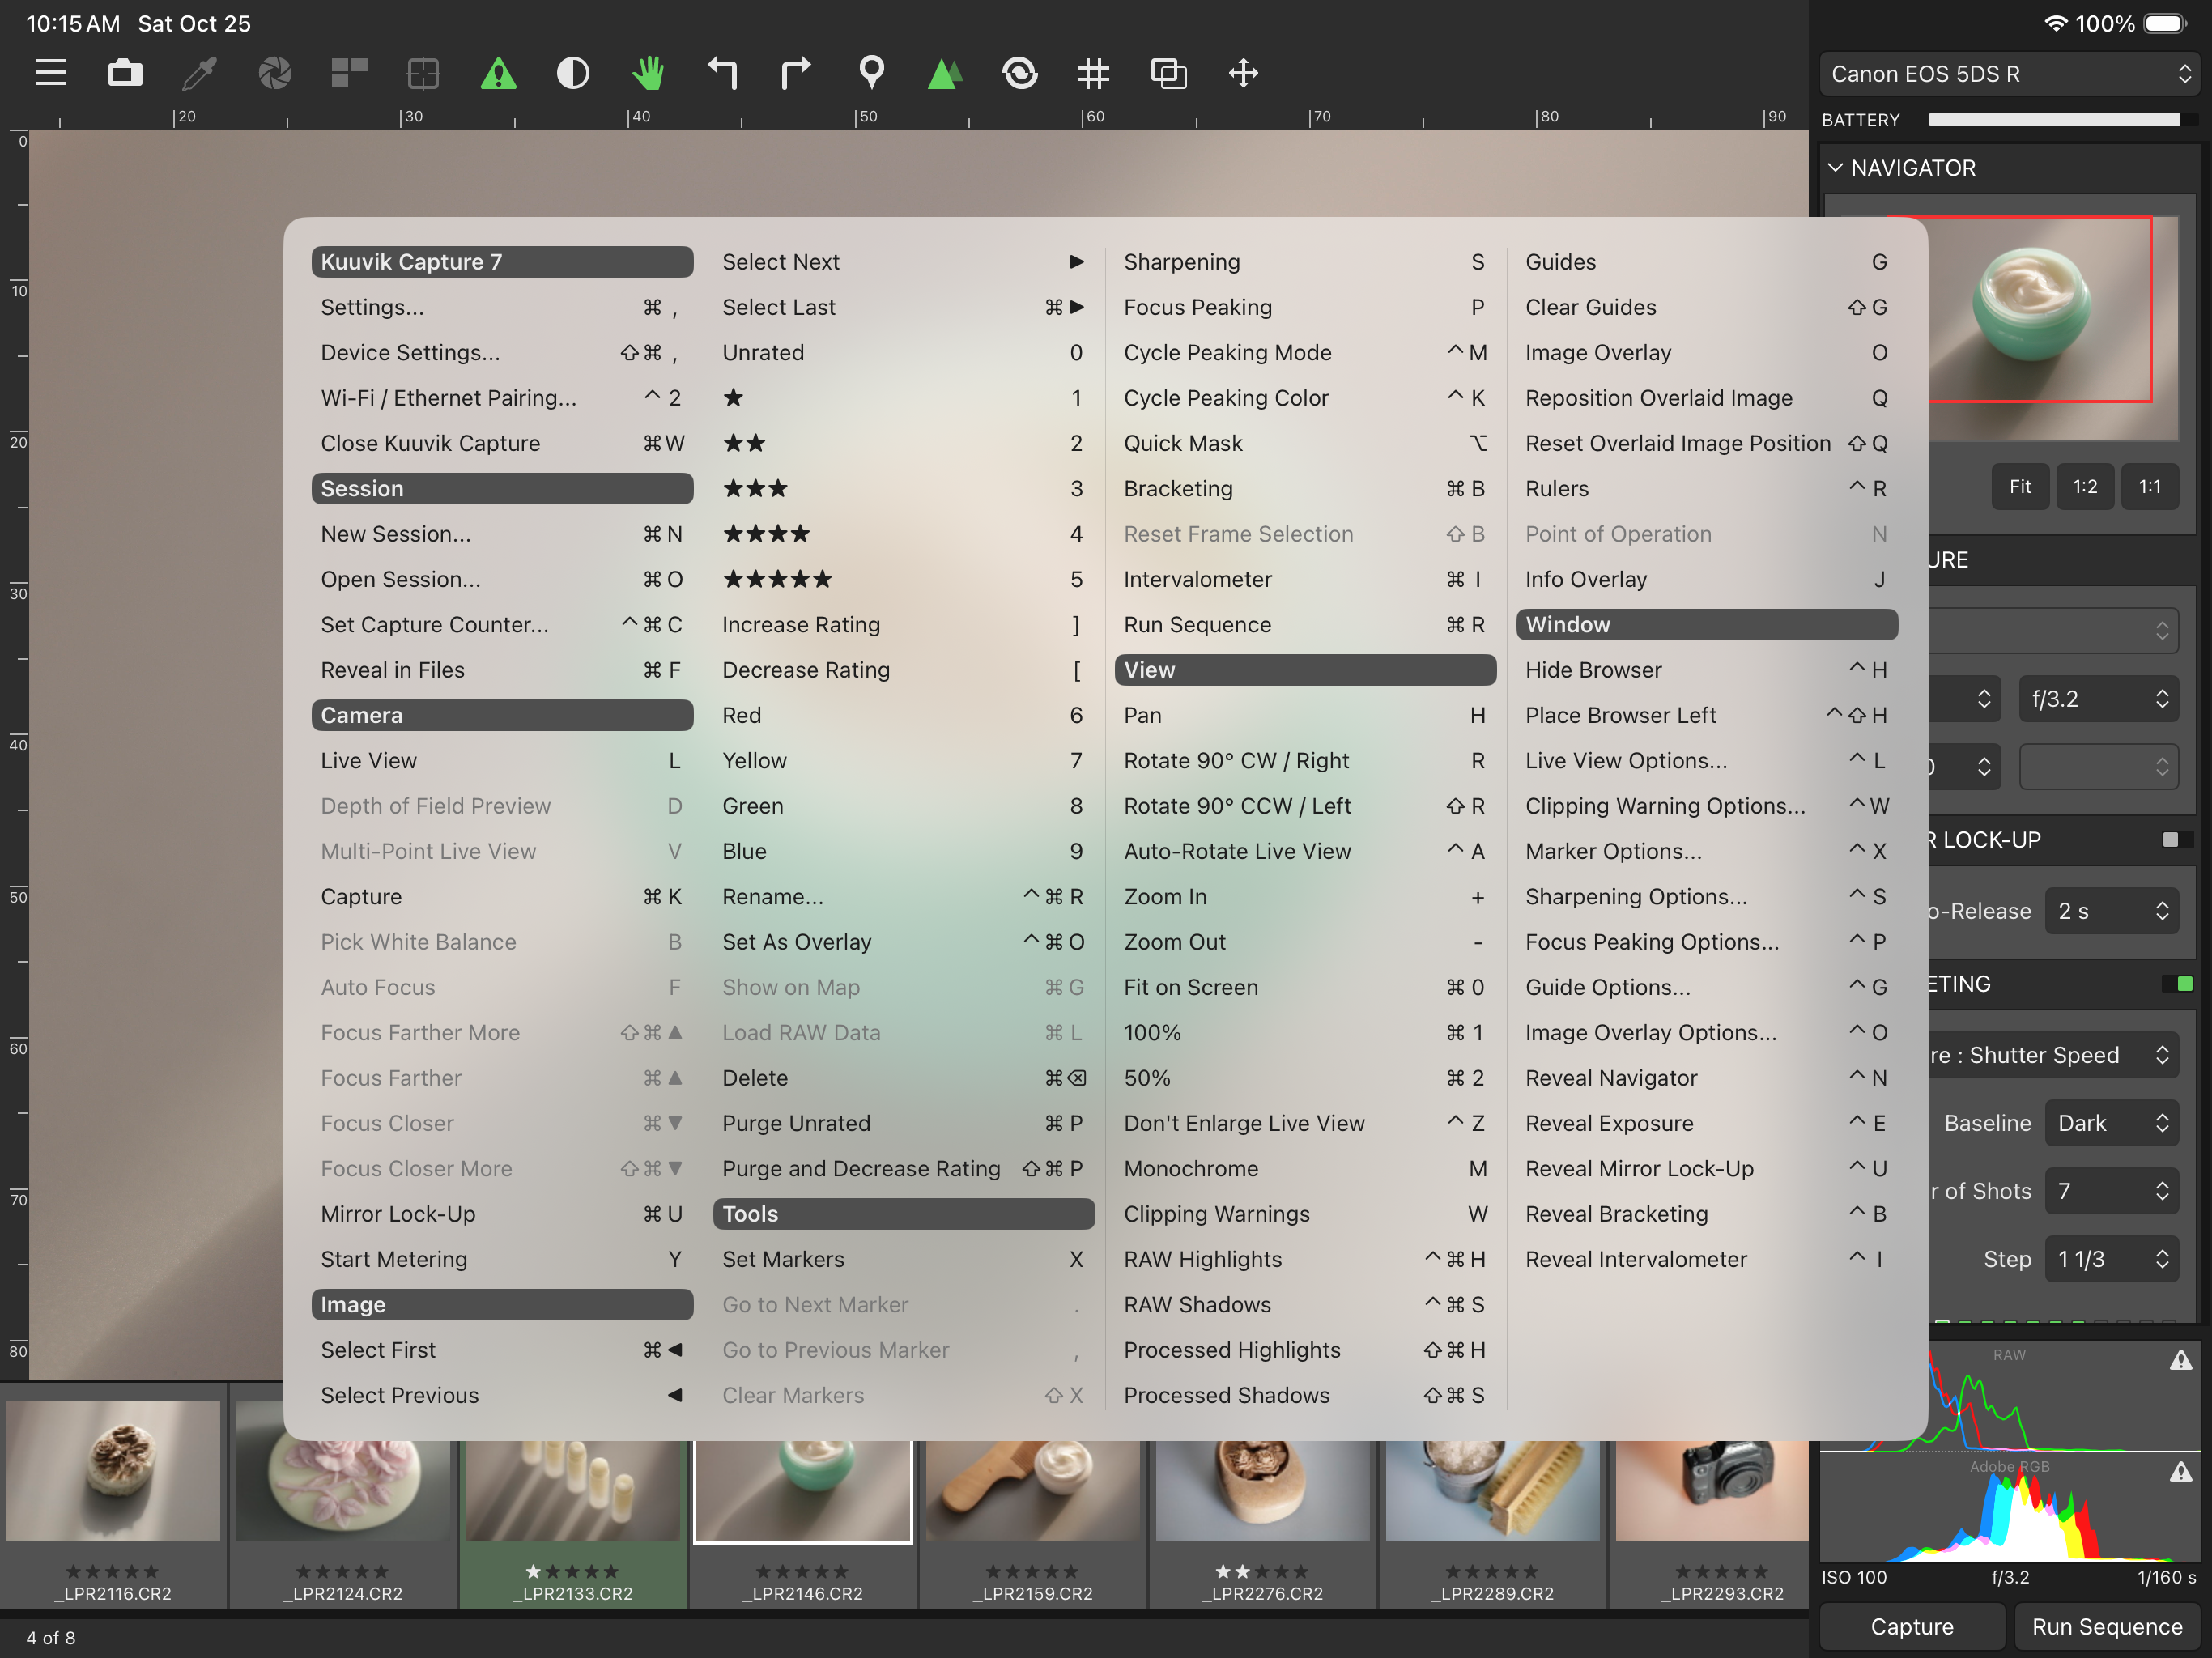Click the rotate left arrow icon
This screenshot has width=2212, height=1658.
pyautogui.click(x=722, y=73)
